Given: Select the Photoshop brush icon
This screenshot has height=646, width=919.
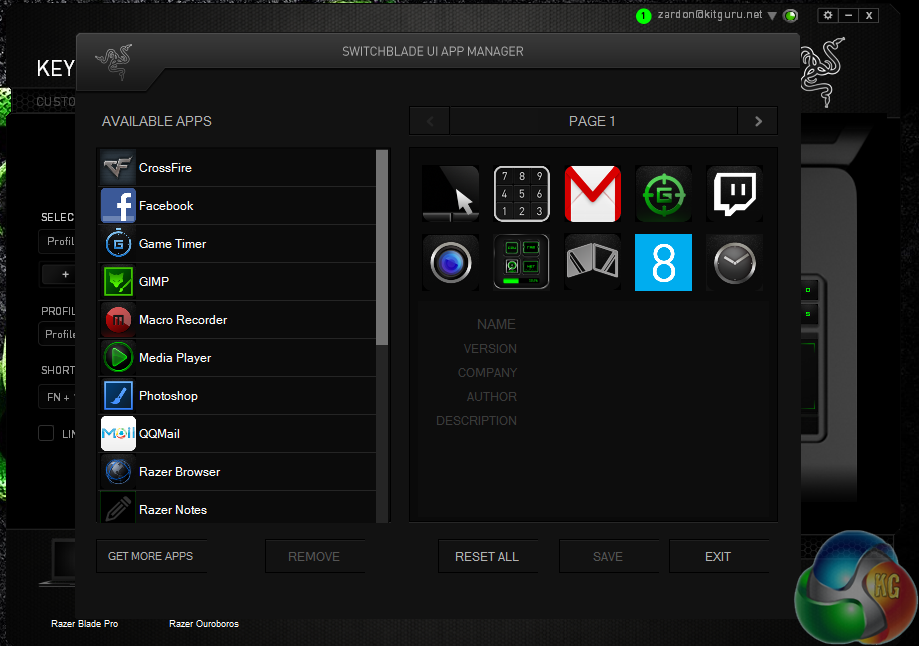Looking at the screenshot, I should coord(118,396).
